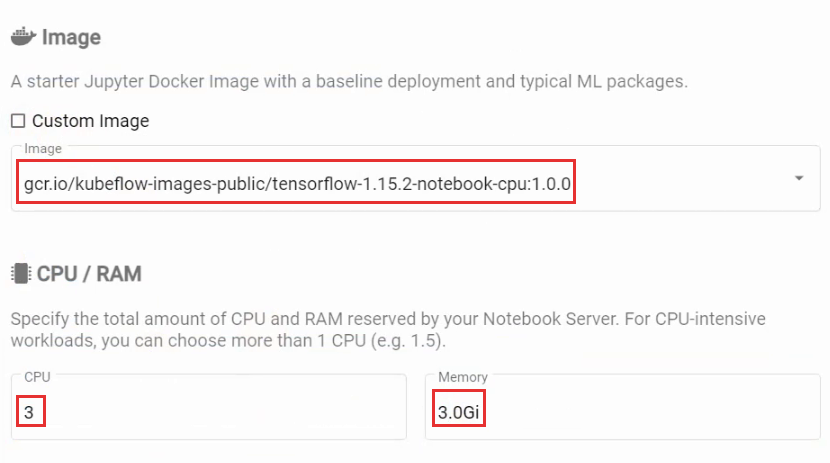Click the e.g. 1.5 example text
The width and height of the screenshot is (830, 463).
pyautogui.click(x=408, y=340)
